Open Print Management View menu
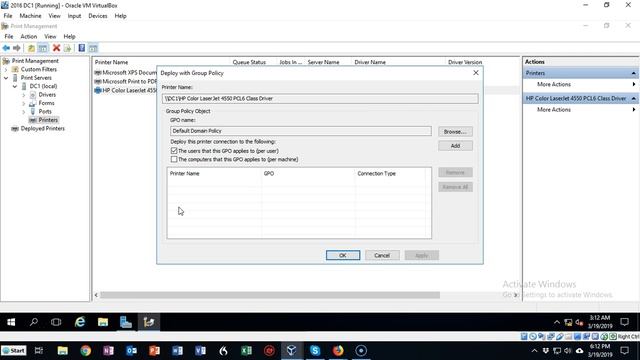This screenshot has height=360, width=640. (x=50, y=36)
